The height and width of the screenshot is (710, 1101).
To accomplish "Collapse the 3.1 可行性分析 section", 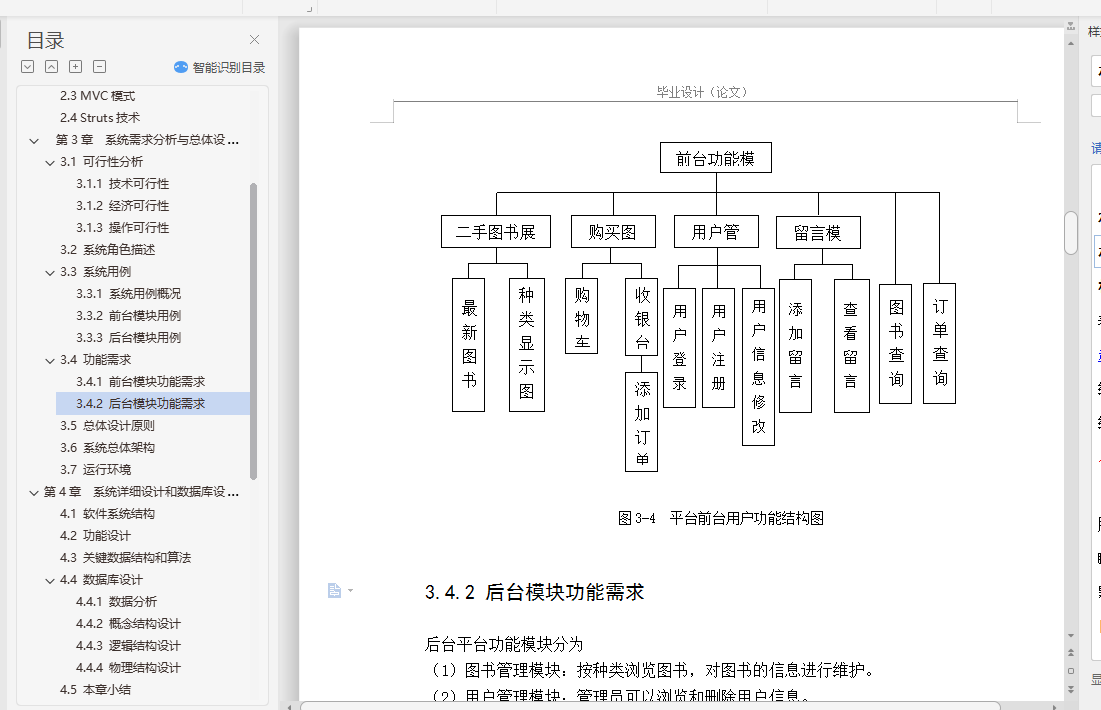I will 50,162.
